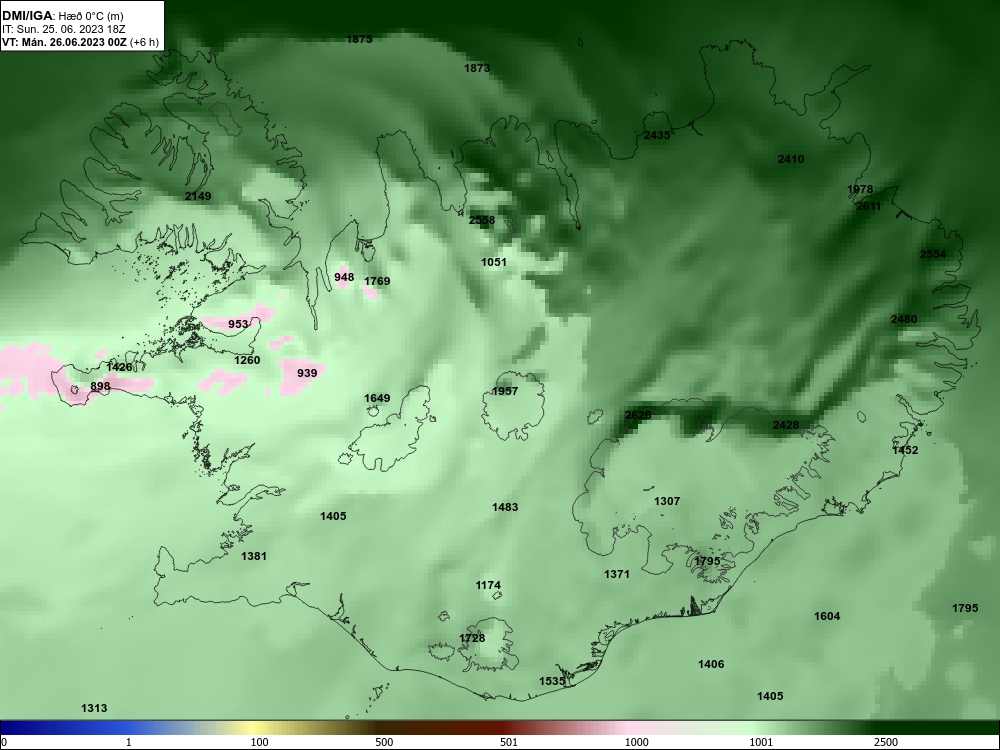Click the 1649 map value
1000x750 pixels.
tap(377, 399)
